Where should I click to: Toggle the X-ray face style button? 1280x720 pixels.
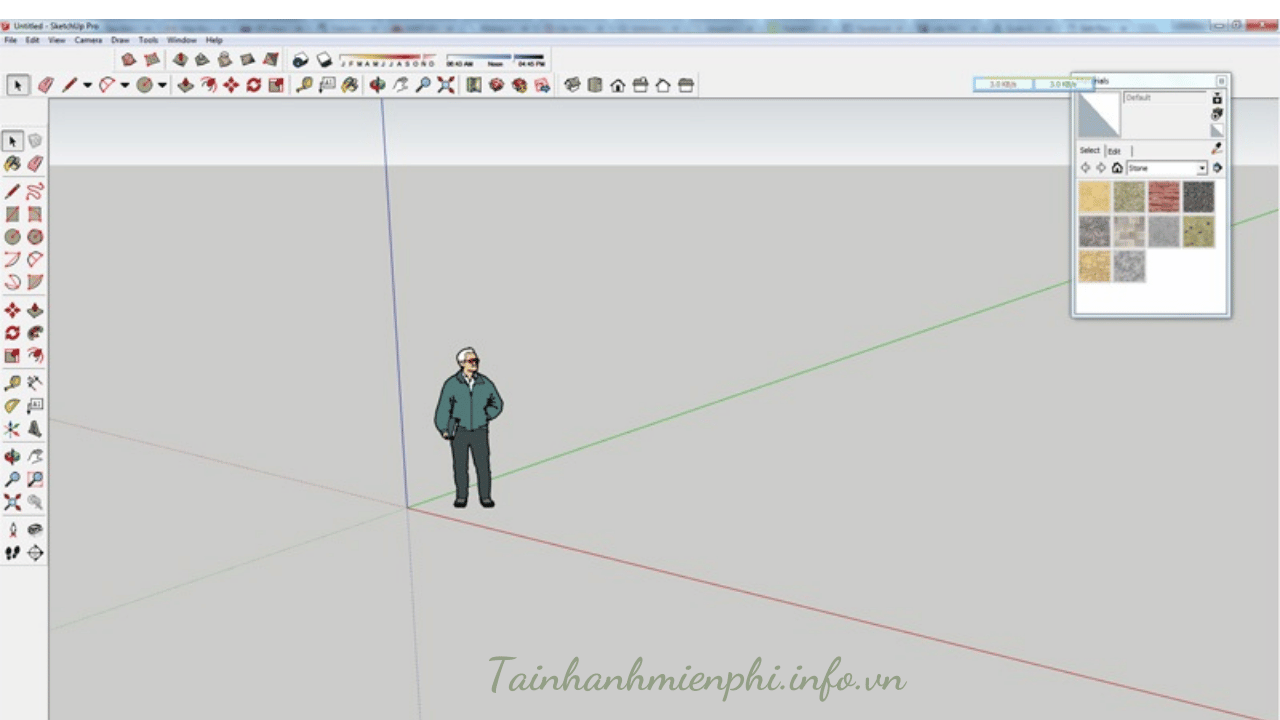click(x=129, y=60)
